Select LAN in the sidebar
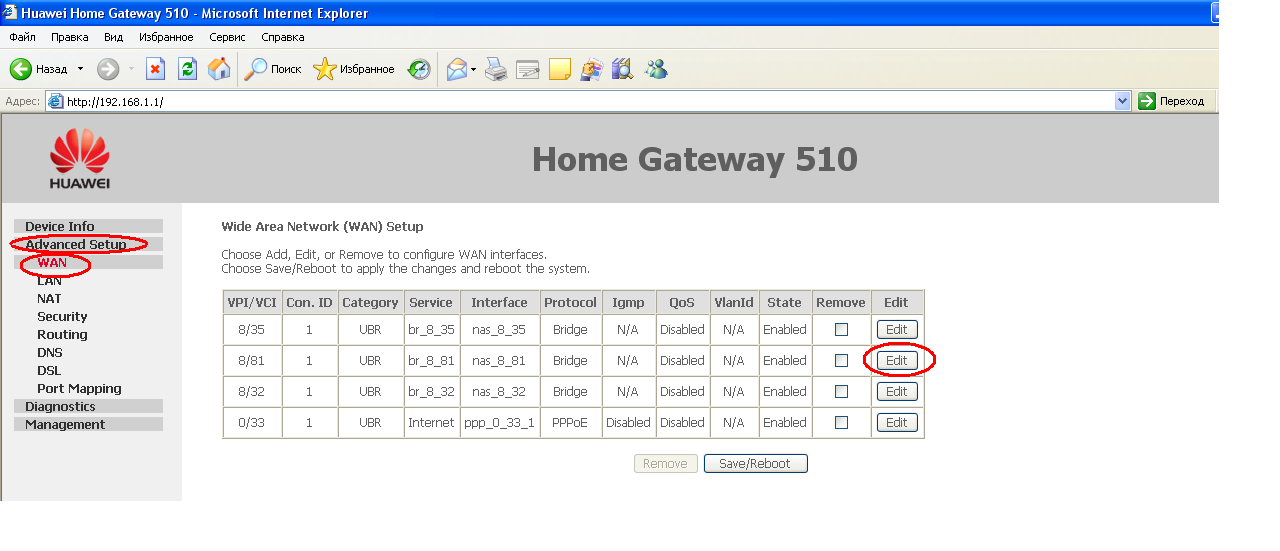 49,281
